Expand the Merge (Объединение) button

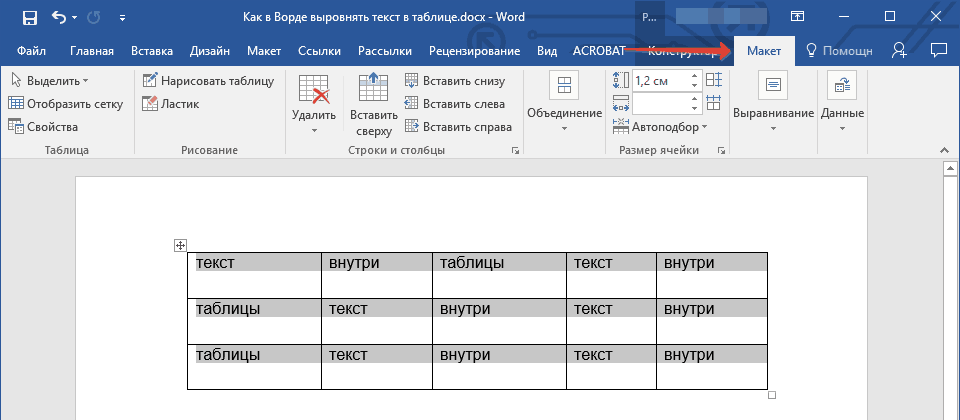pyautogui.click(x=565, y=102)
